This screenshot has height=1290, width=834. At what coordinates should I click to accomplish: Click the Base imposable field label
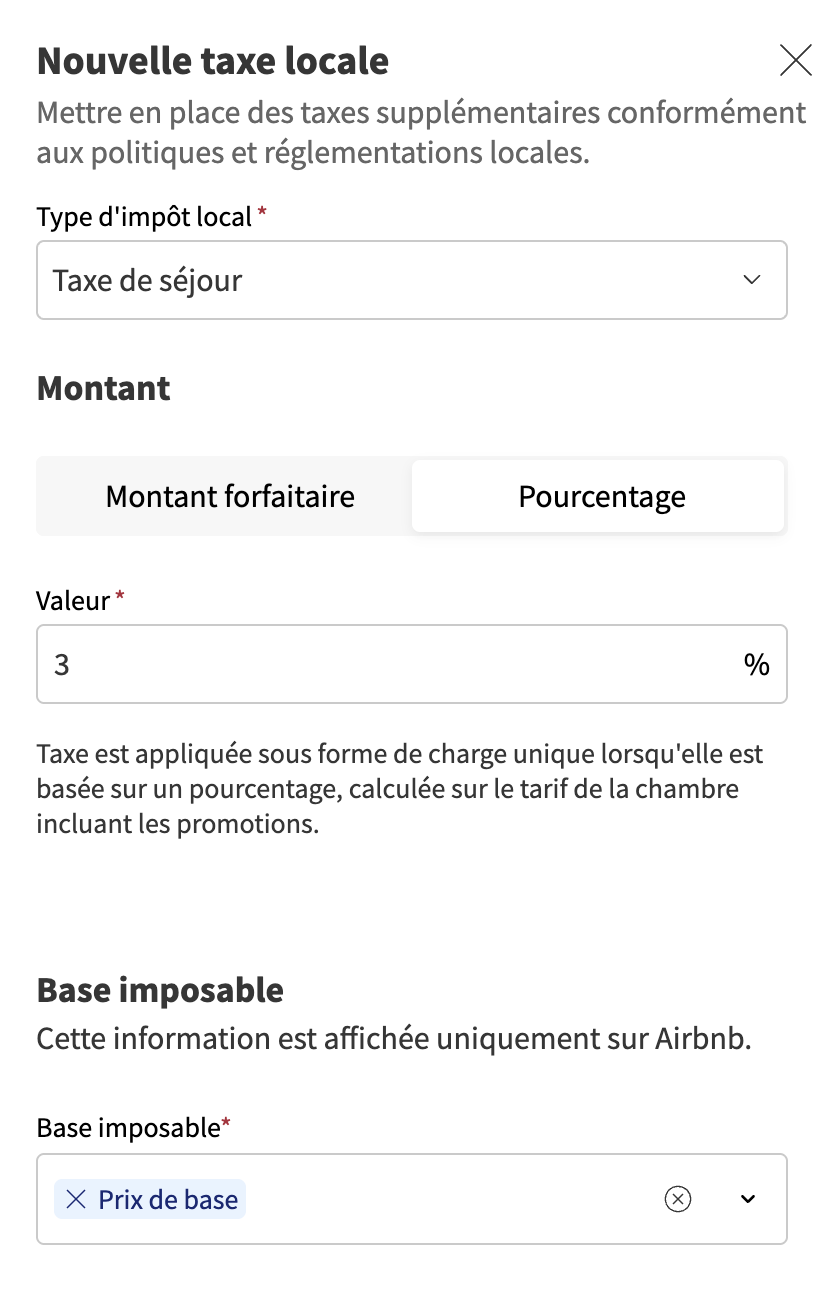coord(127,1128)
